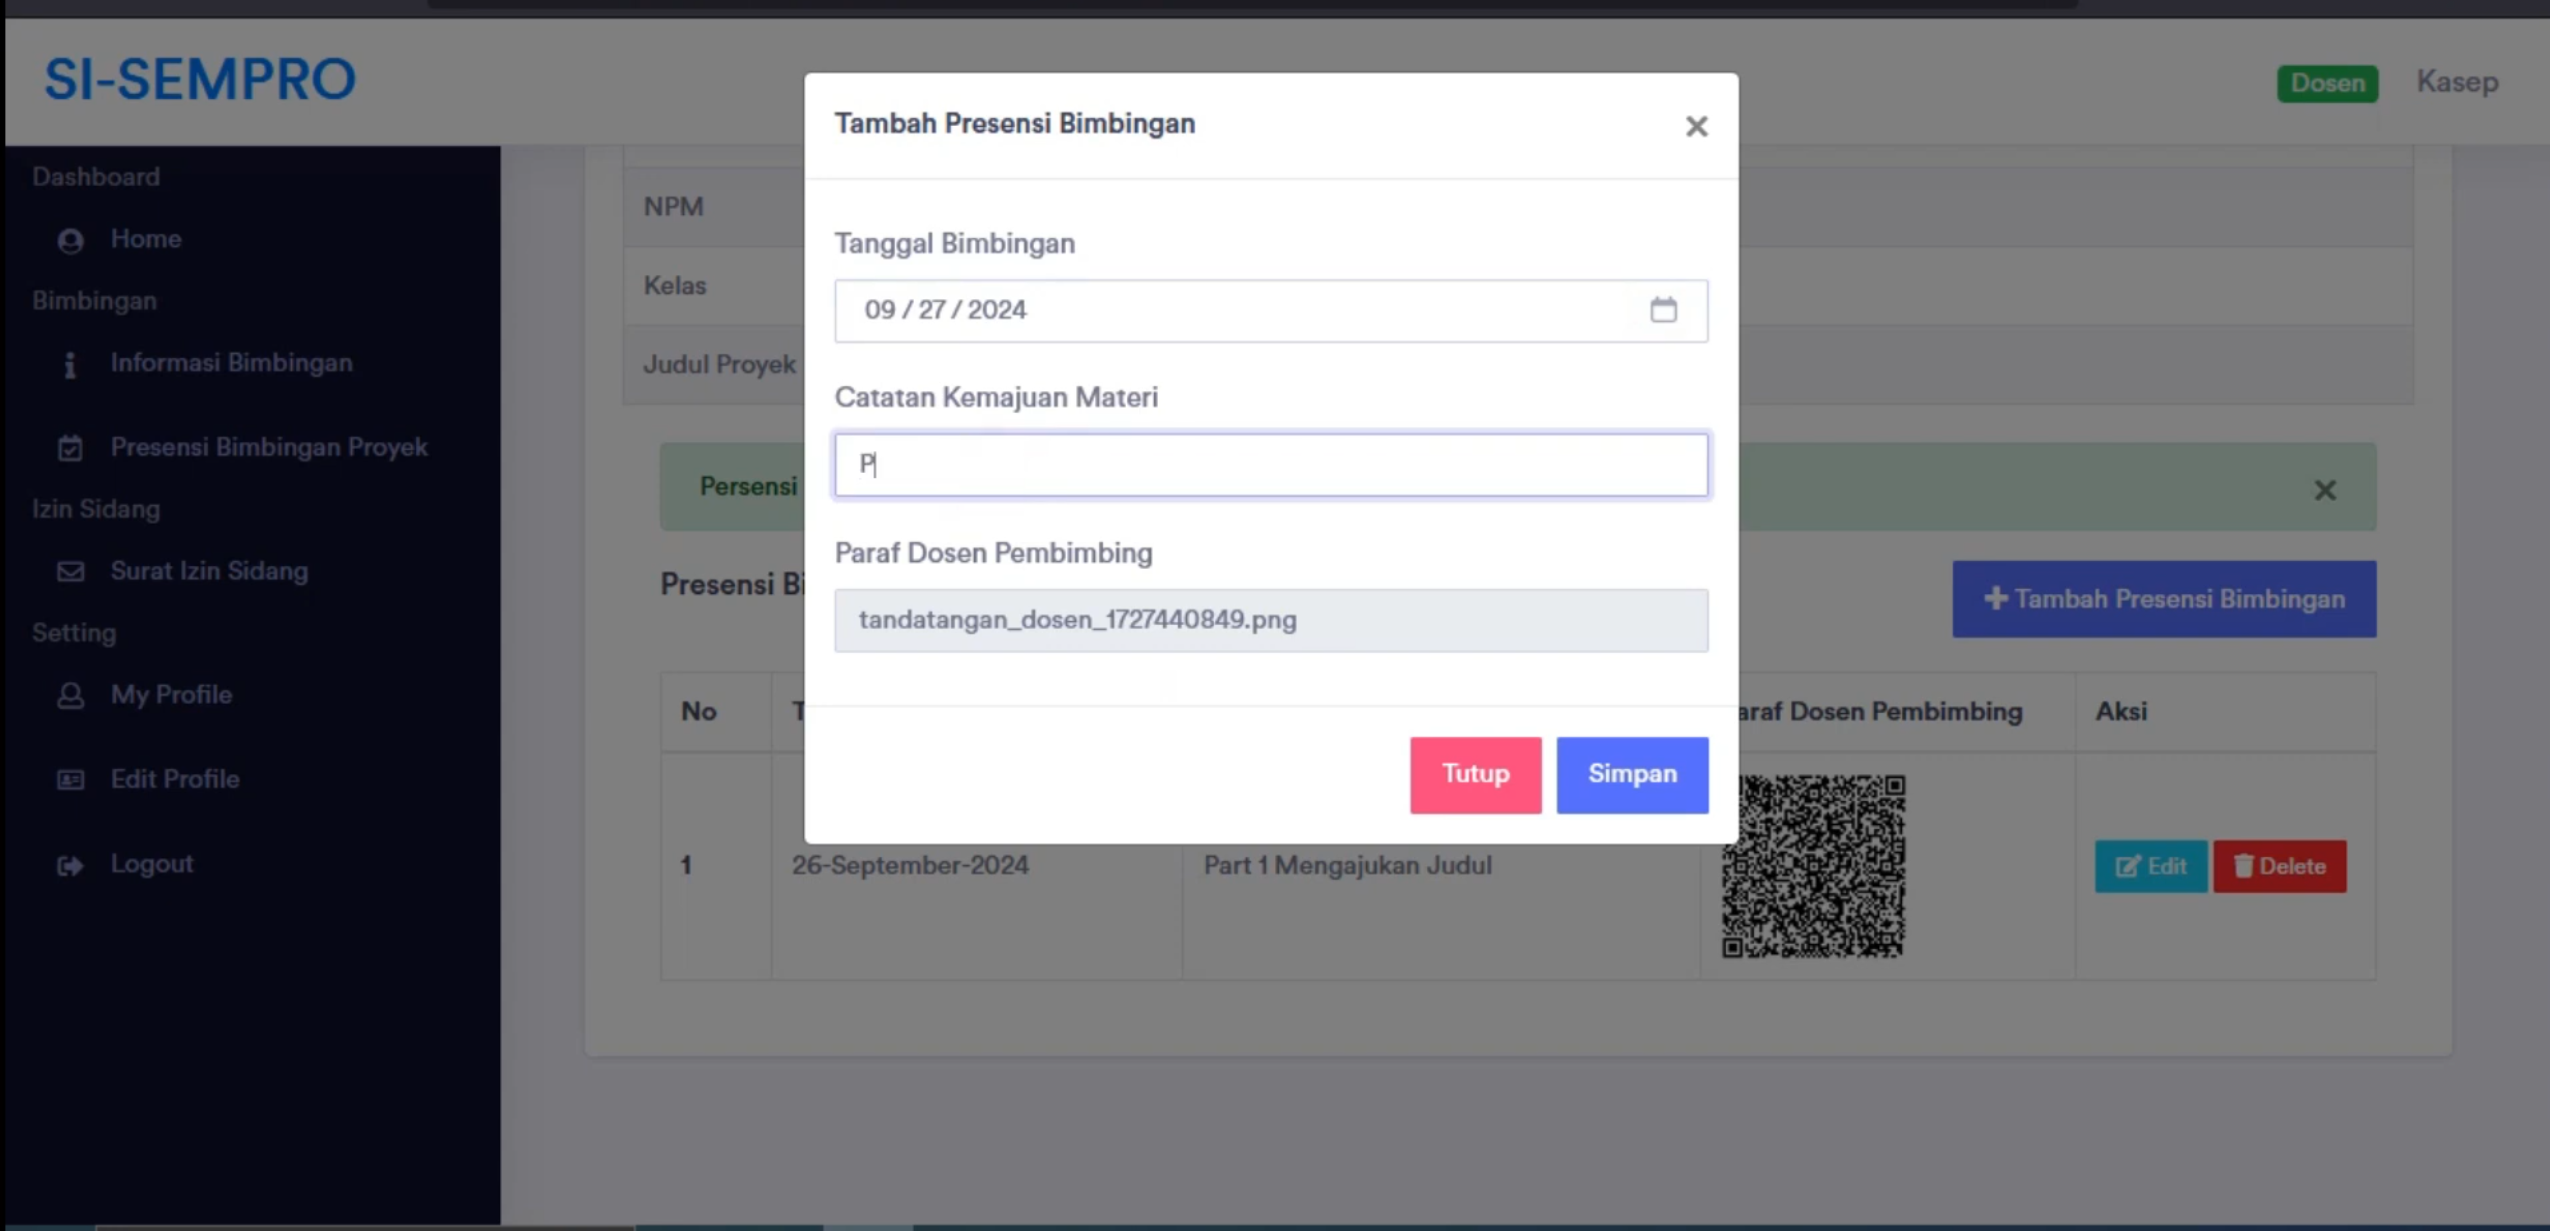The width and height of the screenshot is (2550, 1231).
Task: Click the Surat Izin Sidang envelope icon
Action: click(70, 572)
